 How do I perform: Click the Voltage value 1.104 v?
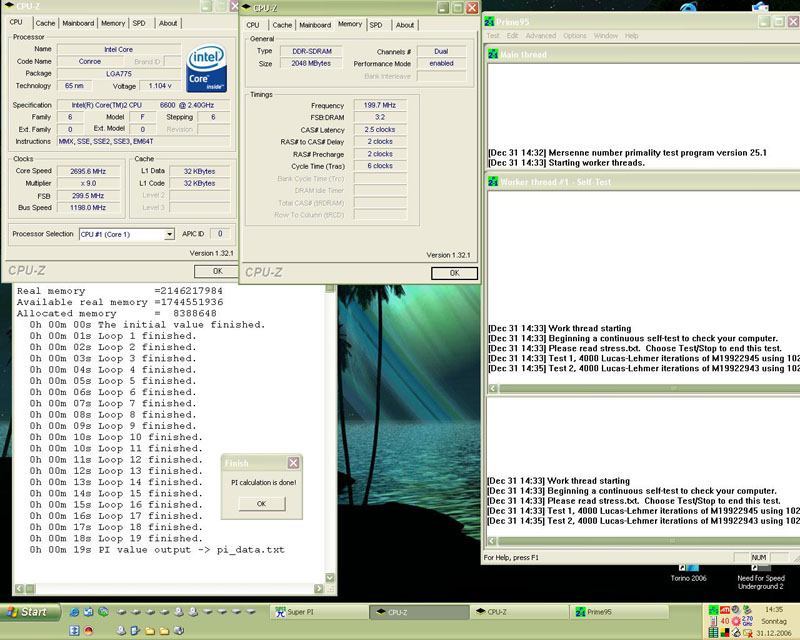coord(160,86)
